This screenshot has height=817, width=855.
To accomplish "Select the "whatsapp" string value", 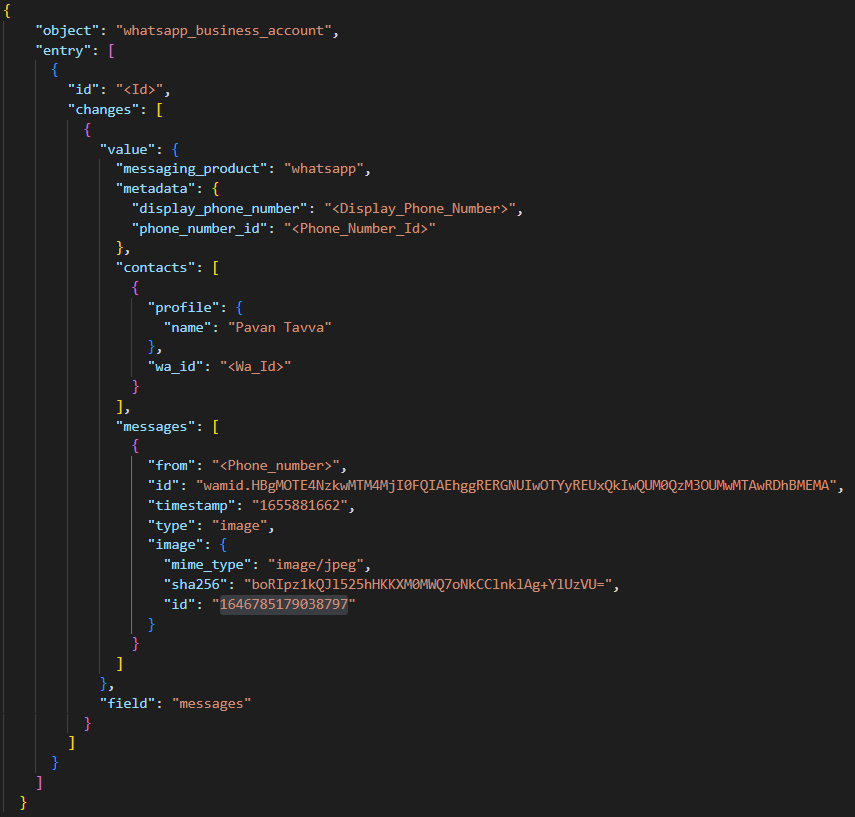I will [x=323, y=169].
